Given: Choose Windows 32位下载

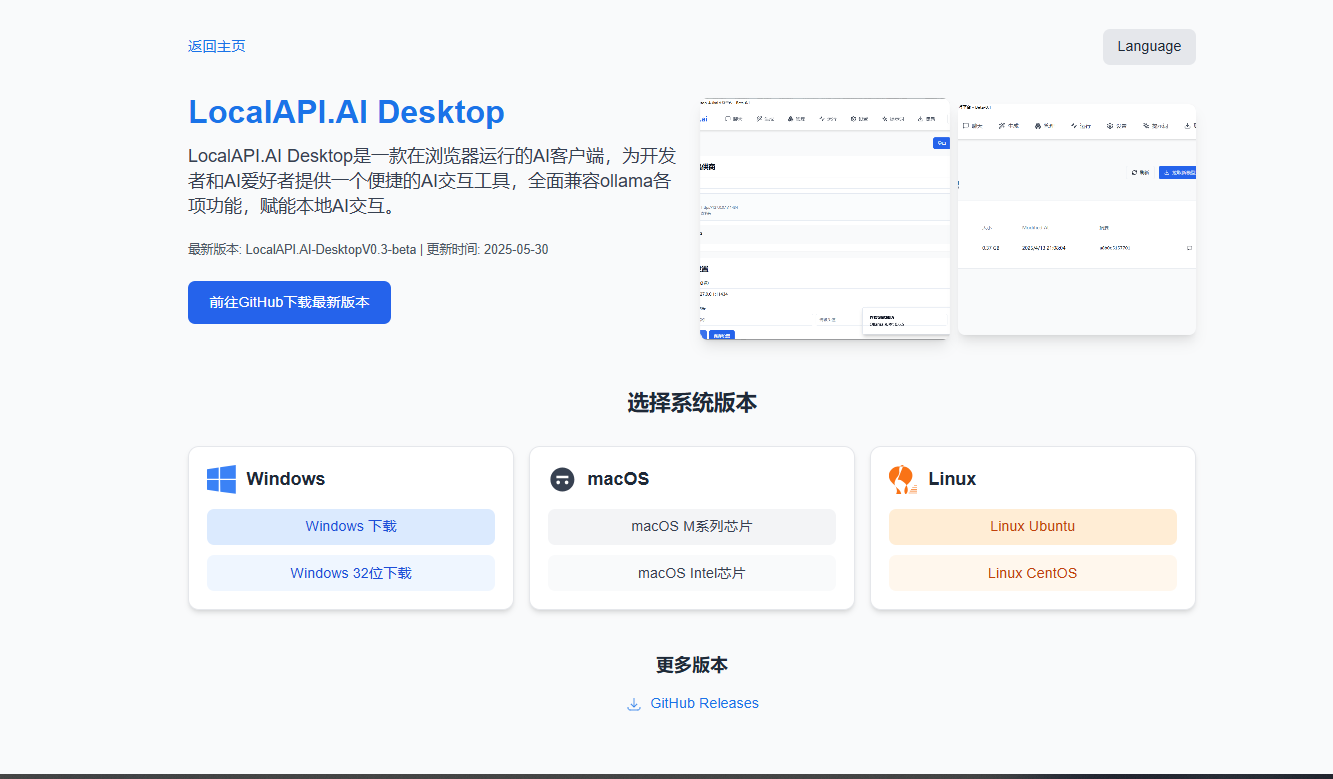Looking at the screenshot, I should click(351, 573).
